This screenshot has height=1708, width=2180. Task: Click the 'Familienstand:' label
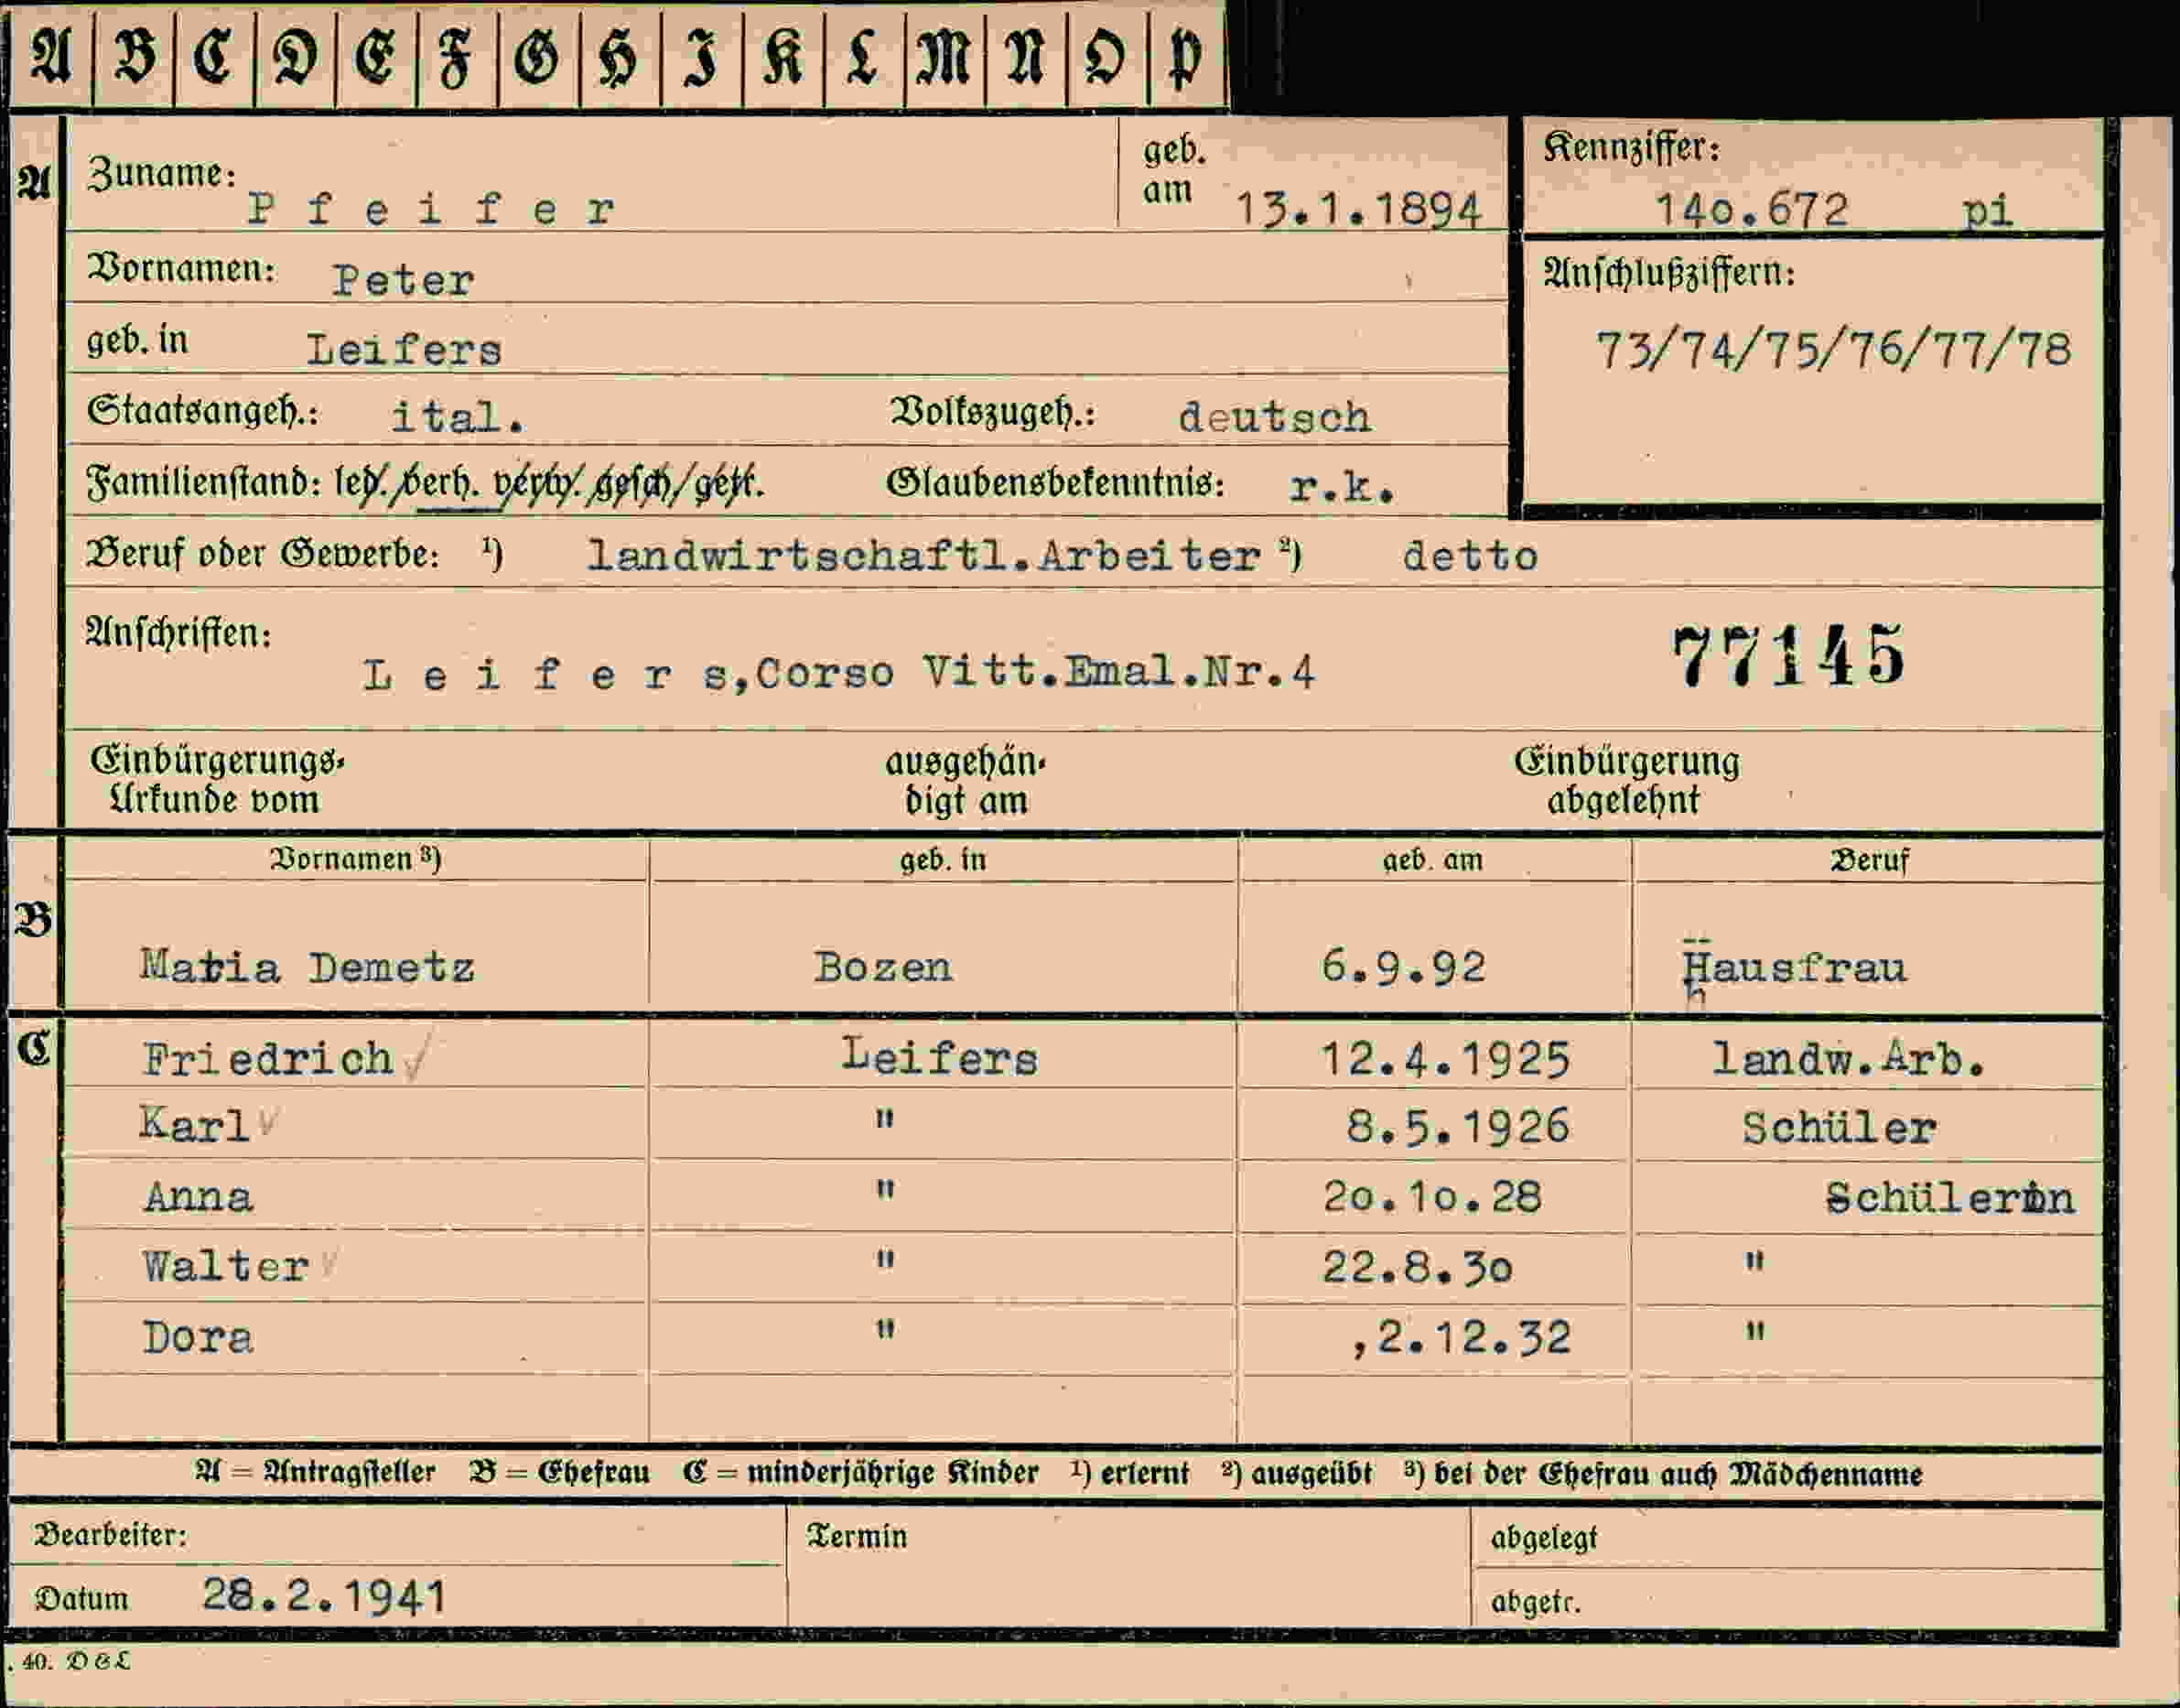202,483
